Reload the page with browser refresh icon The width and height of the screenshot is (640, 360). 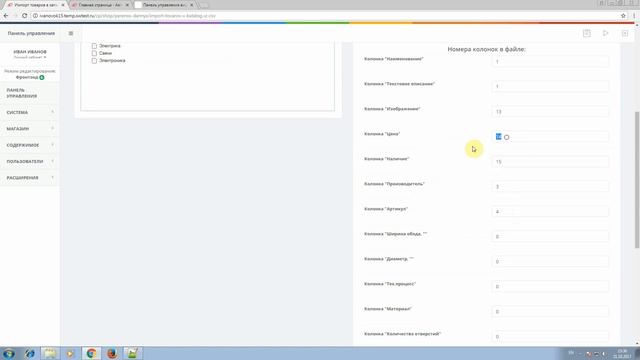pos(24,16)
